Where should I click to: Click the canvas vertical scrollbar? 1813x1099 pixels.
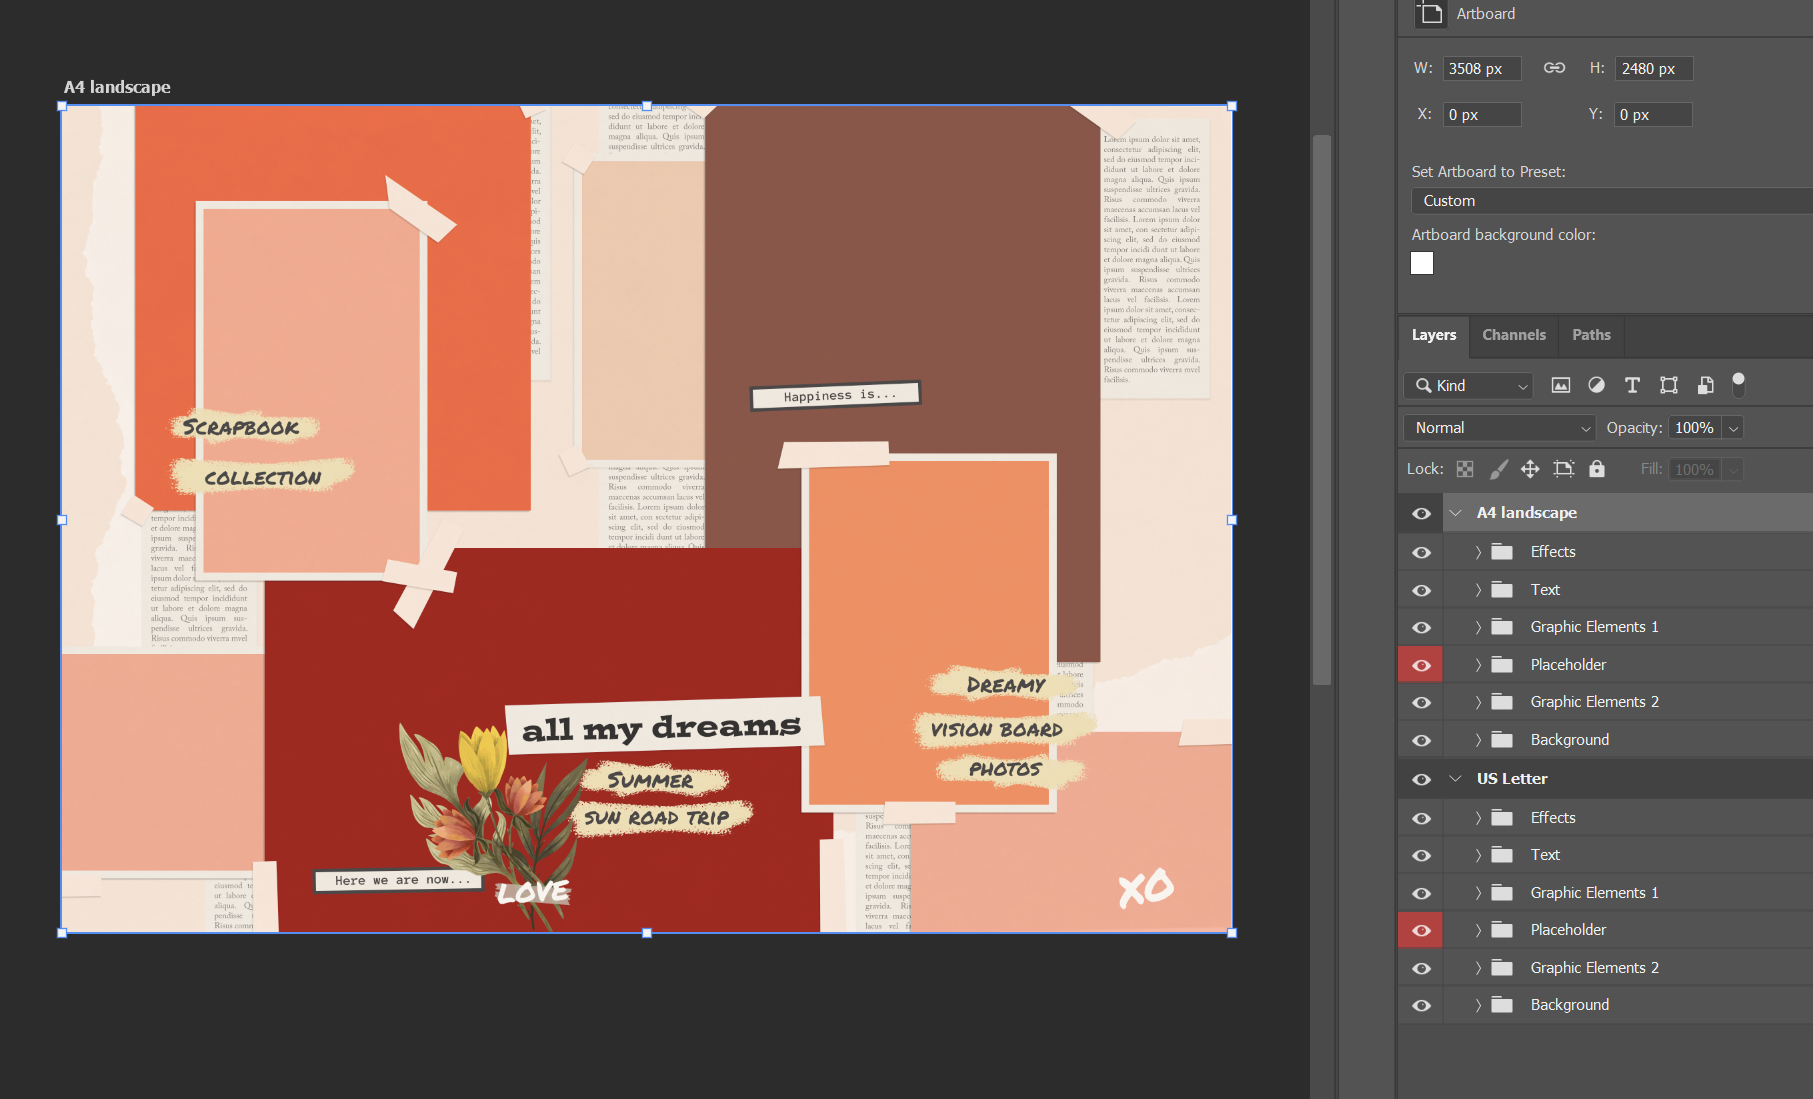1321,410
